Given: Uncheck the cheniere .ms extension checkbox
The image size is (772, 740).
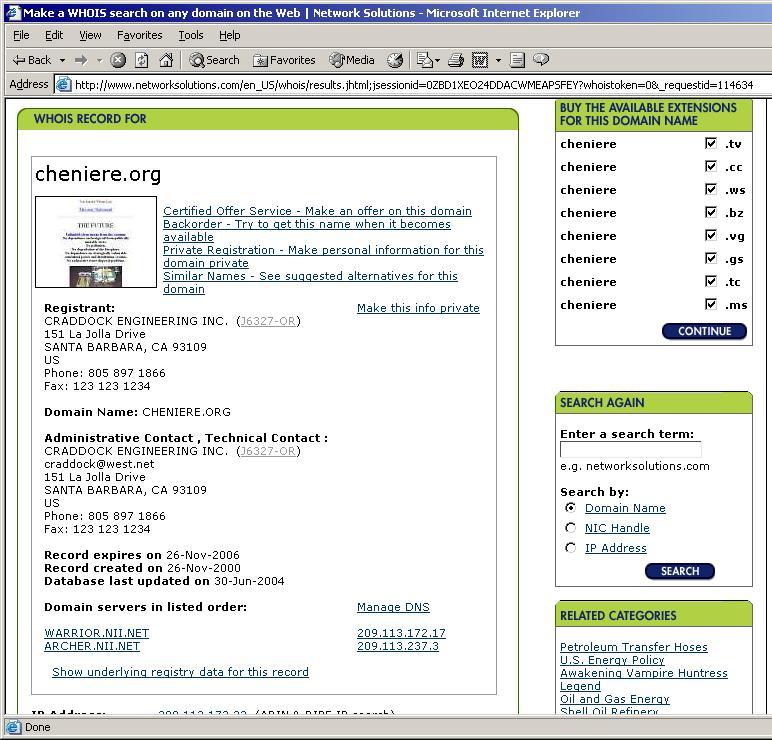Looking at the screenshot, I should click(x=710, y=304).
